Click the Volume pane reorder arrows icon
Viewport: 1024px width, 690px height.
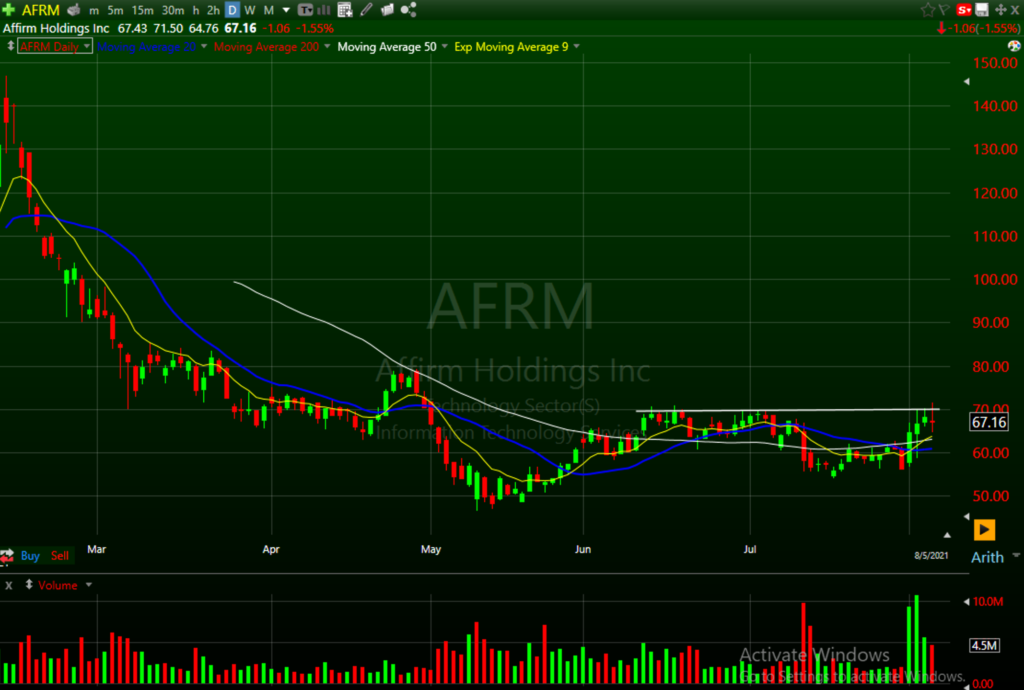click(29, 585)
